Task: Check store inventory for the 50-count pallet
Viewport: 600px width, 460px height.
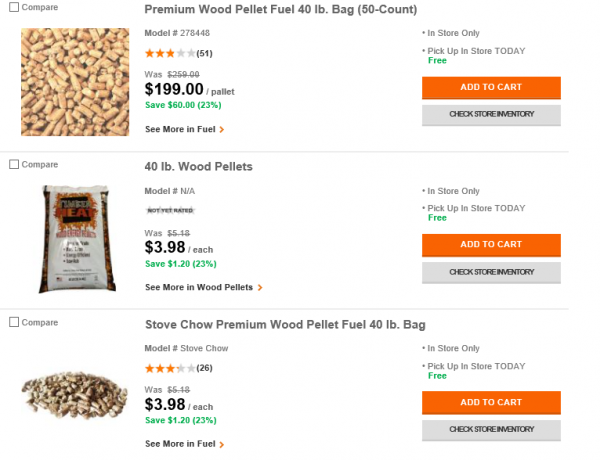Action: [x=491, y=114]
